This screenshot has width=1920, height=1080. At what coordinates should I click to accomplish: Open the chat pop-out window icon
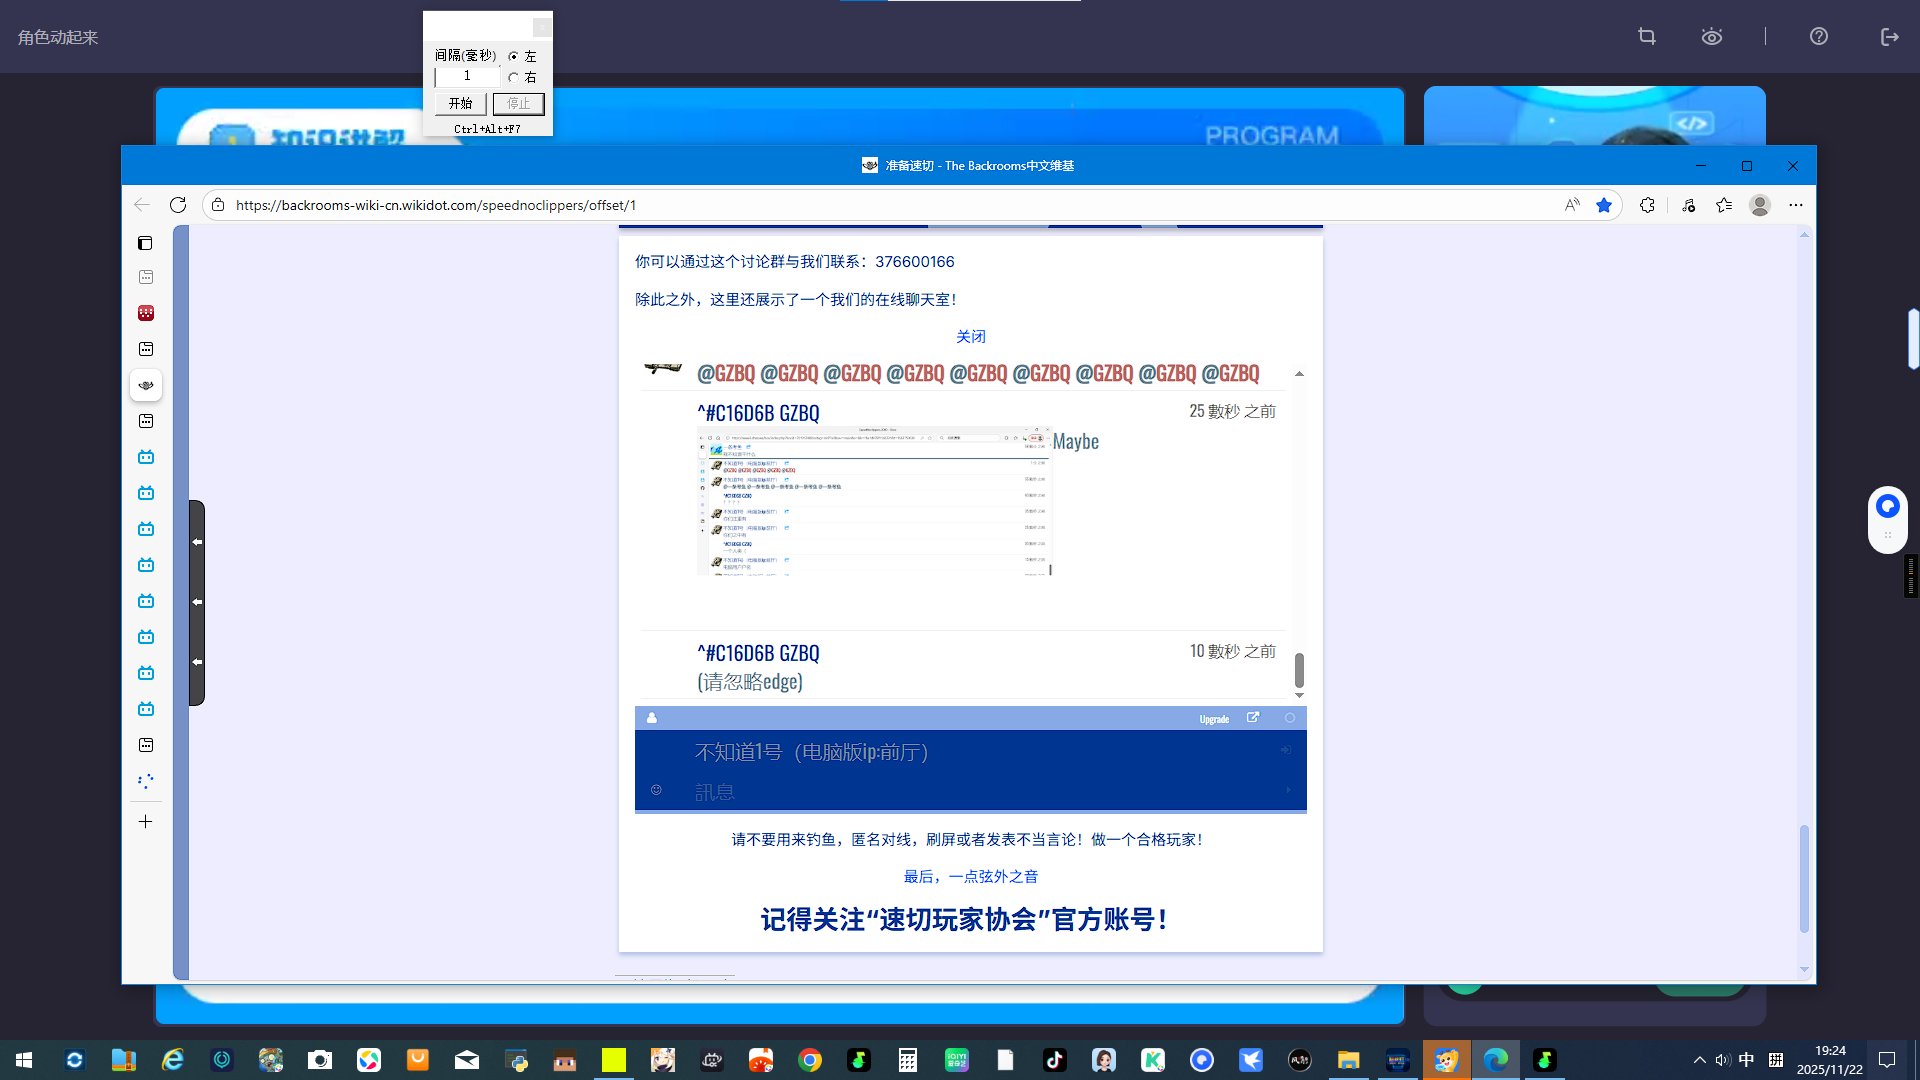tap(1253, 718)
